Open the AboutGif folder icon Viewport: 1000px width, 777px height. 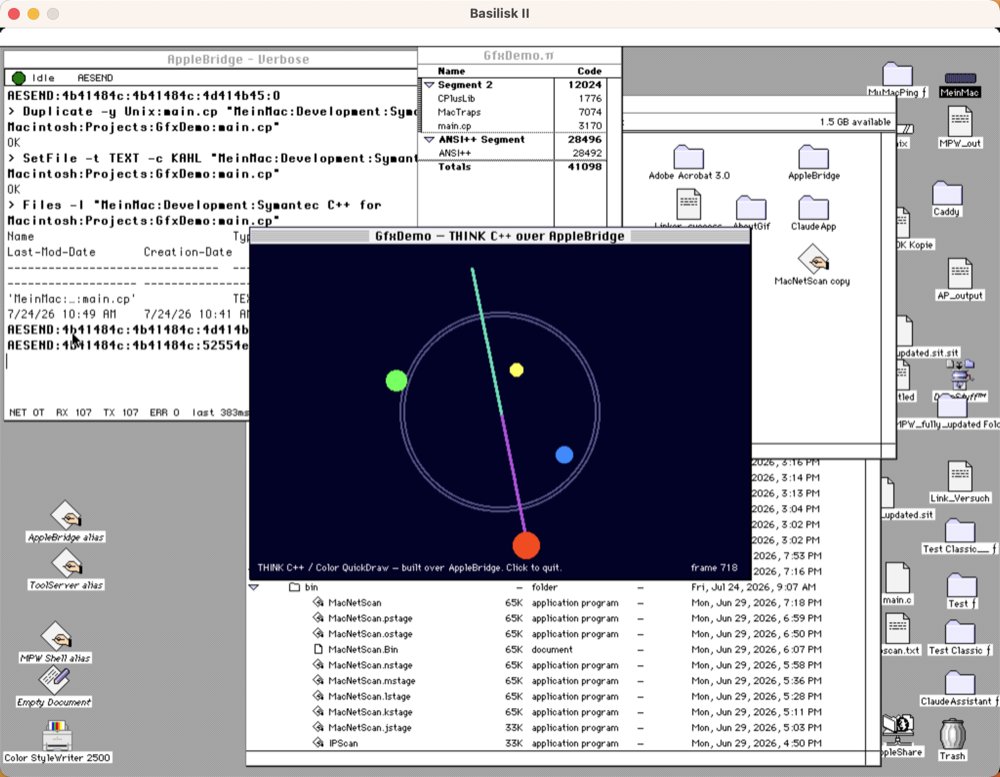tap(751, 208)
